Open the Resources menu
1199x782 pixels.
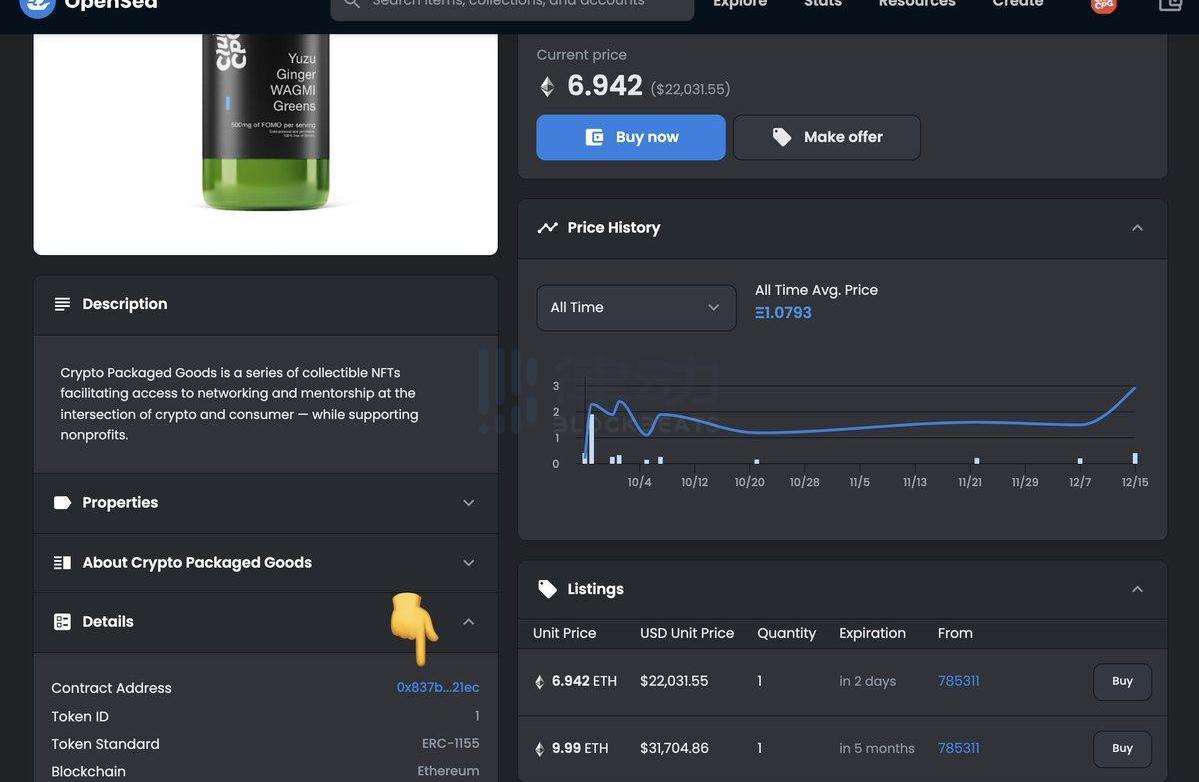pyautogui.click(x=916, y=4)
